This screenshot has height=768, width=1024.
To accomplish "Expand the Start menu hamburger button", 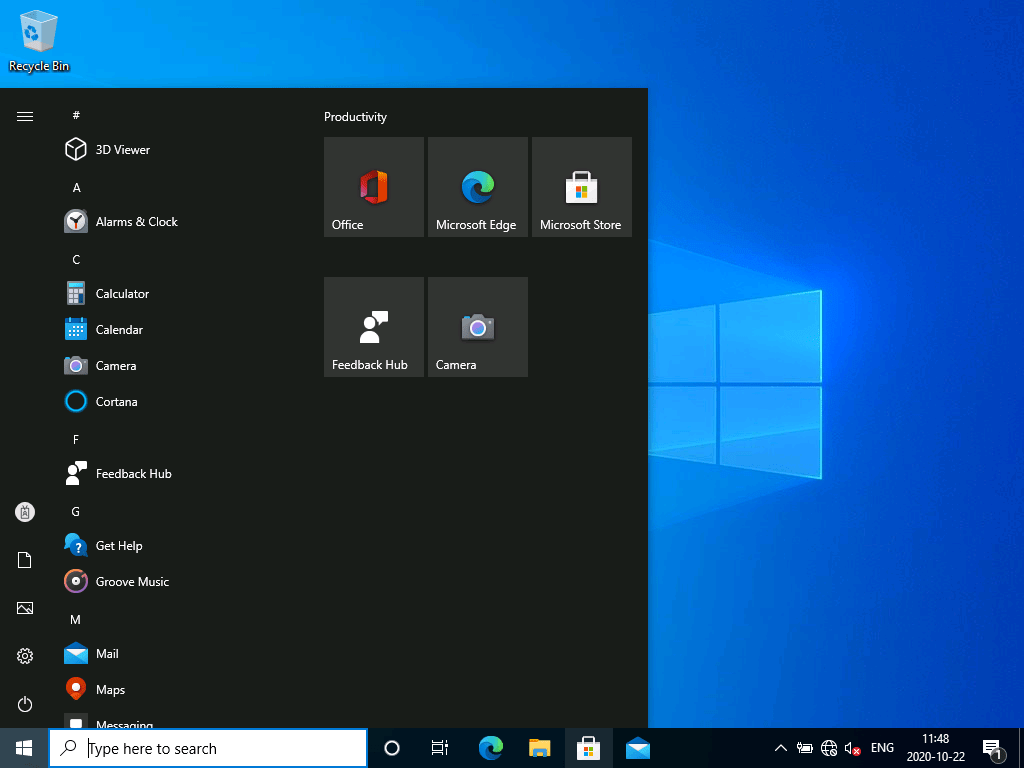I will coord(25,117).
